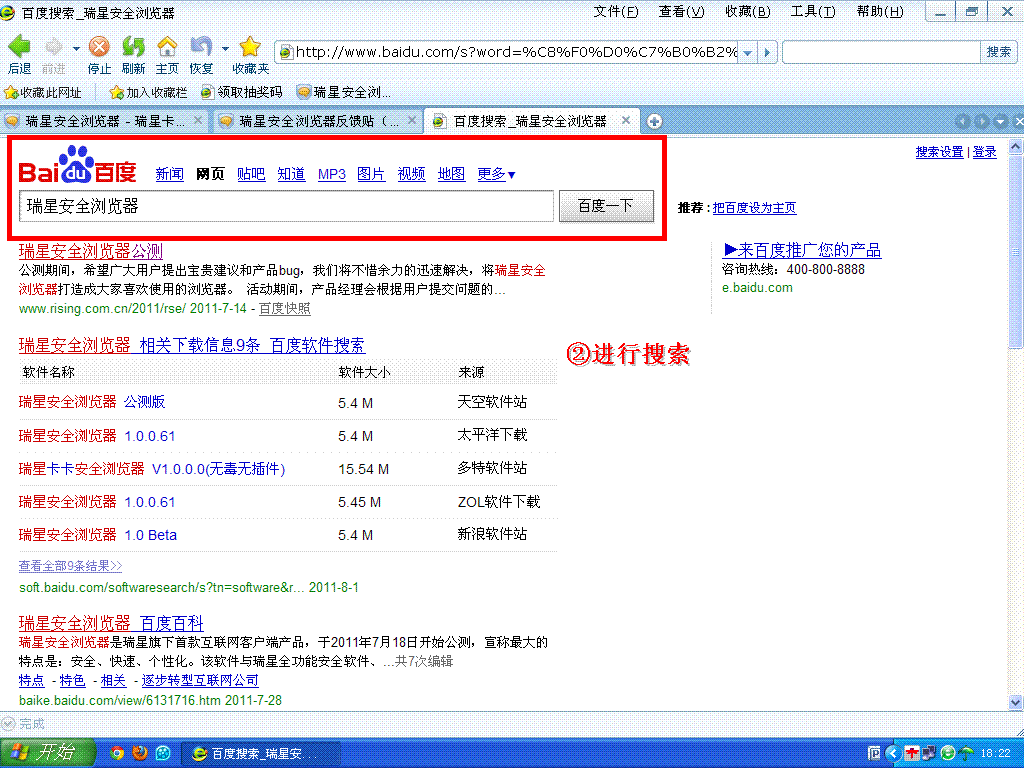This screenshot has width=1024, height=768.
Task: Open the 瑞星安全浏览器公测 result
Action: pyautogui.click(x=91, y=251)
